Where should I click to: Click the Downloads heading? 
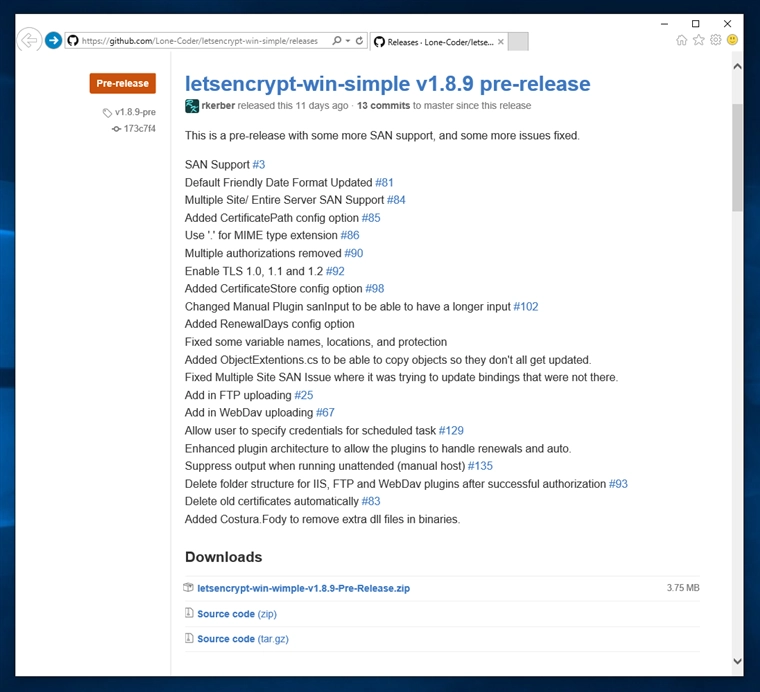click(x=223, y=557)
